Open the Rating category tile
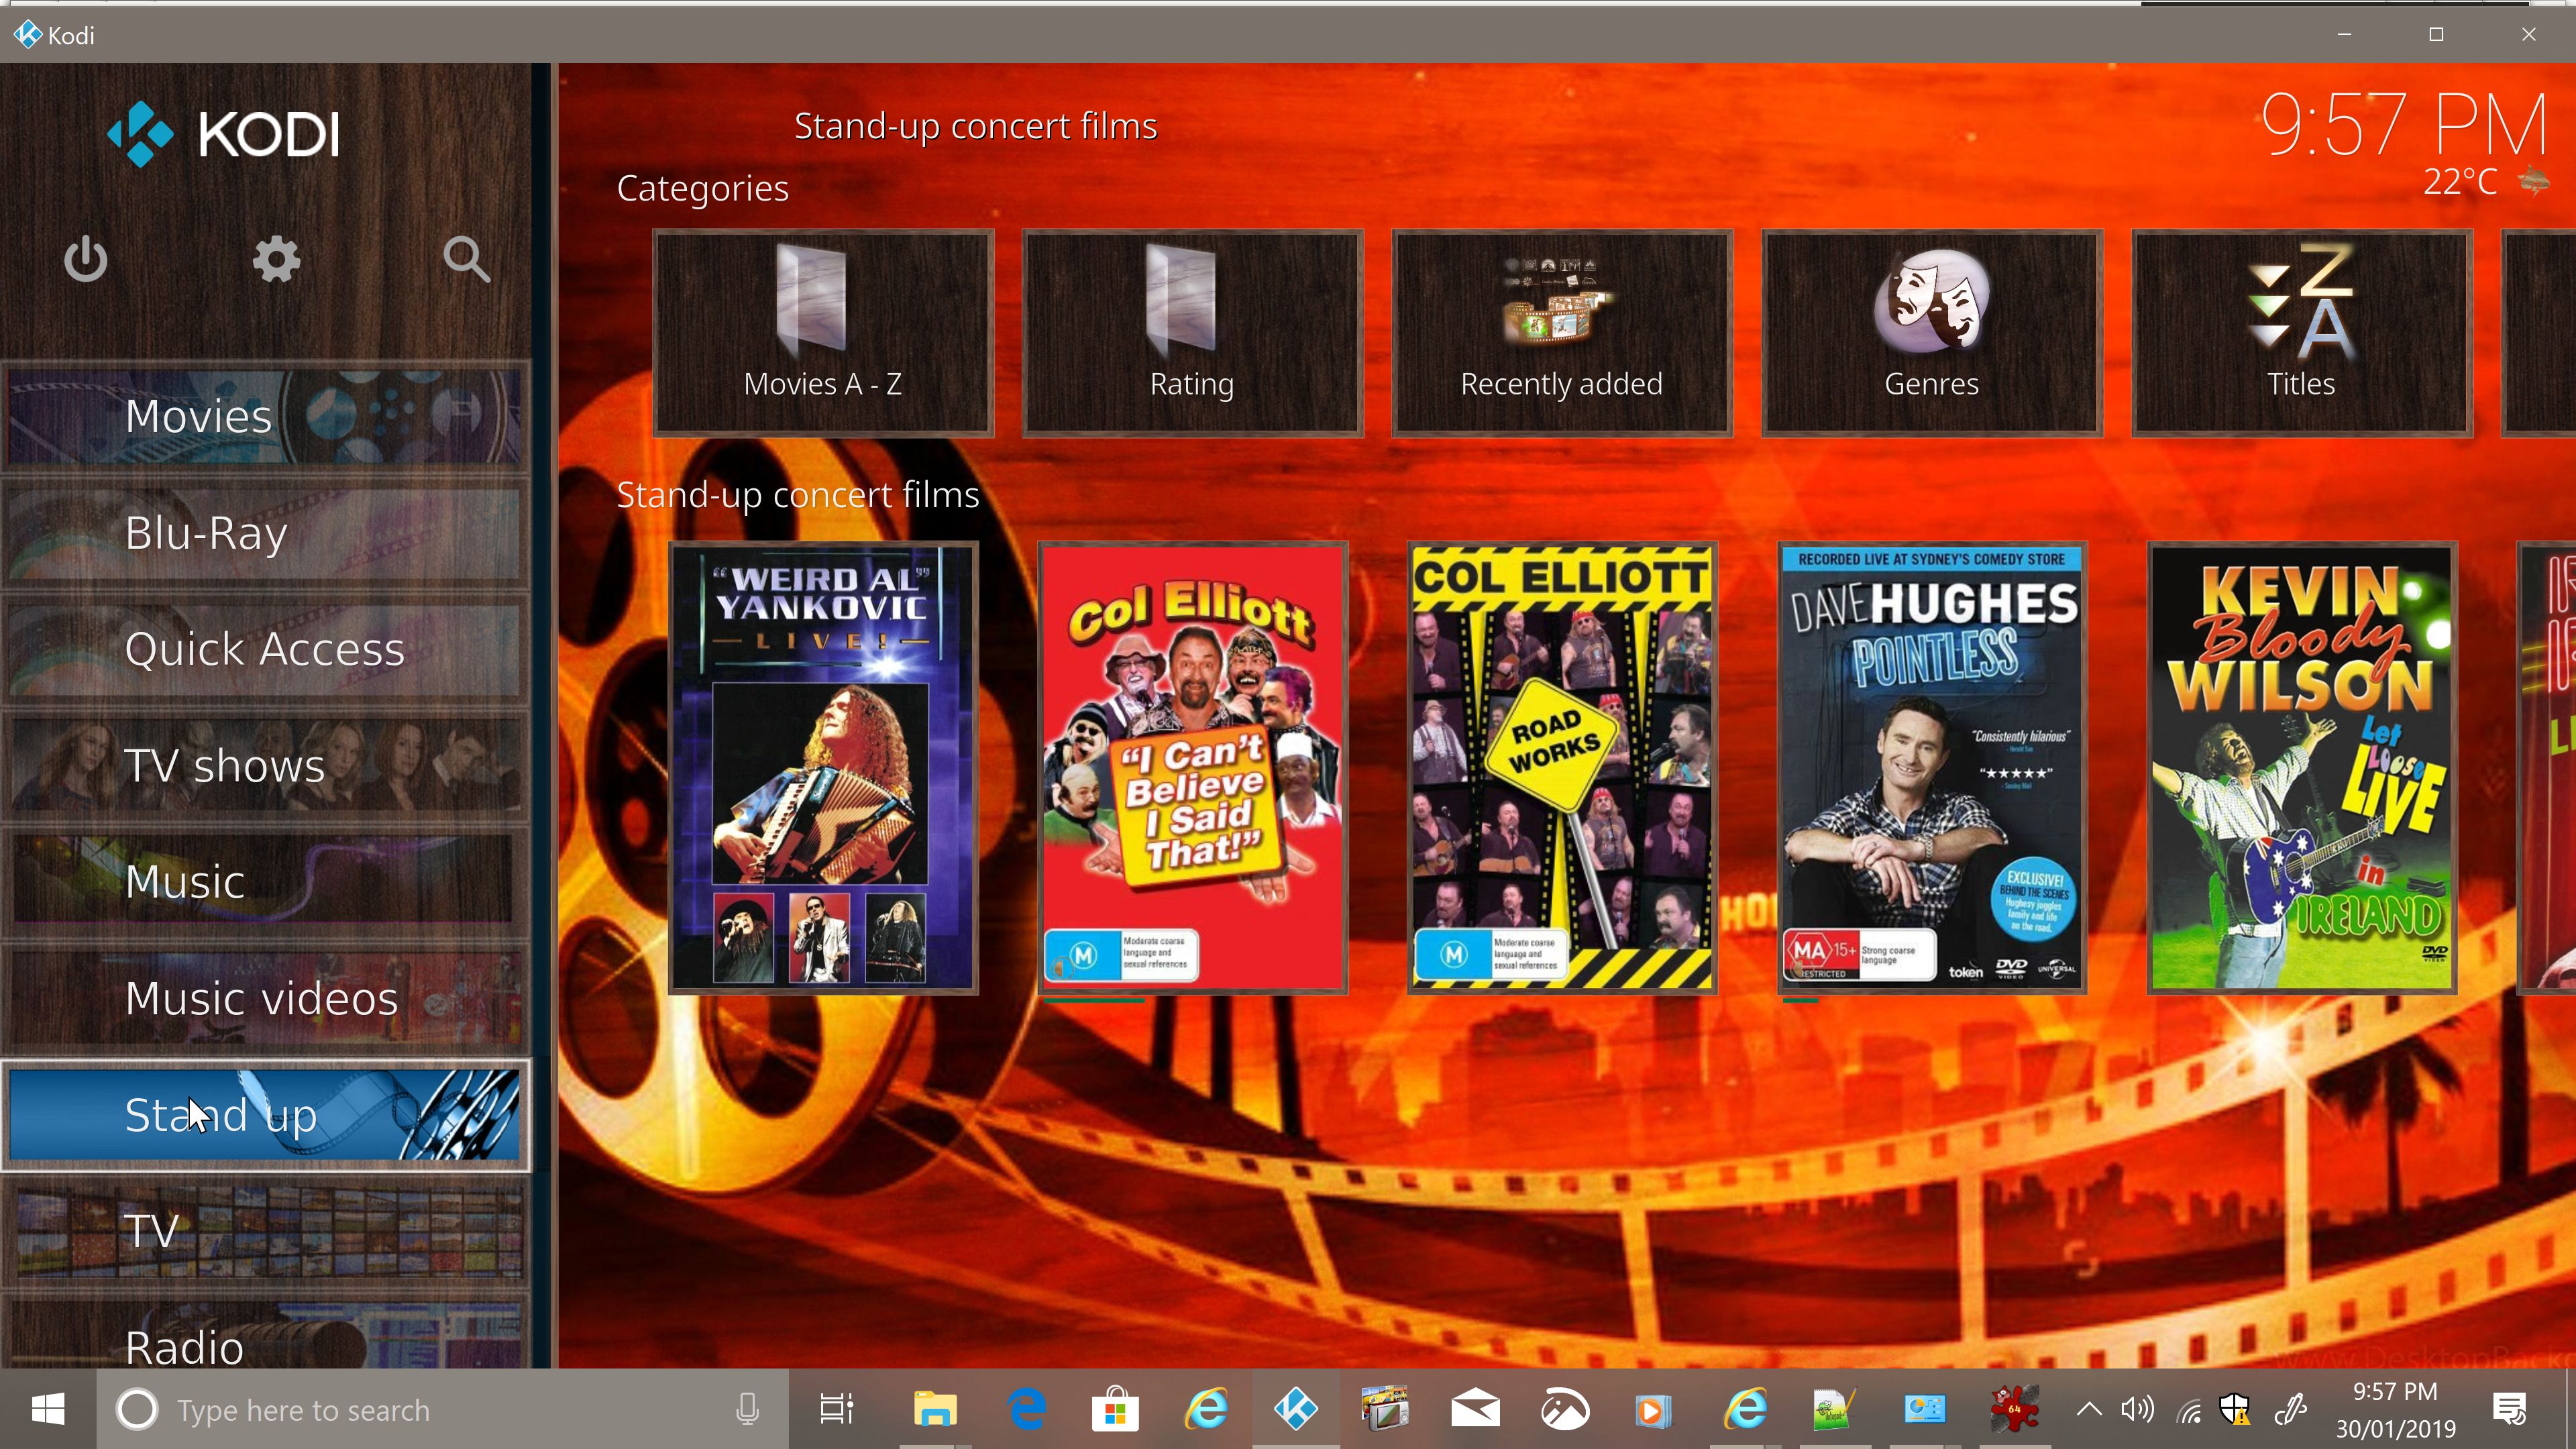Screen dimensions: 2576x1449 (x=1192, y=333)
